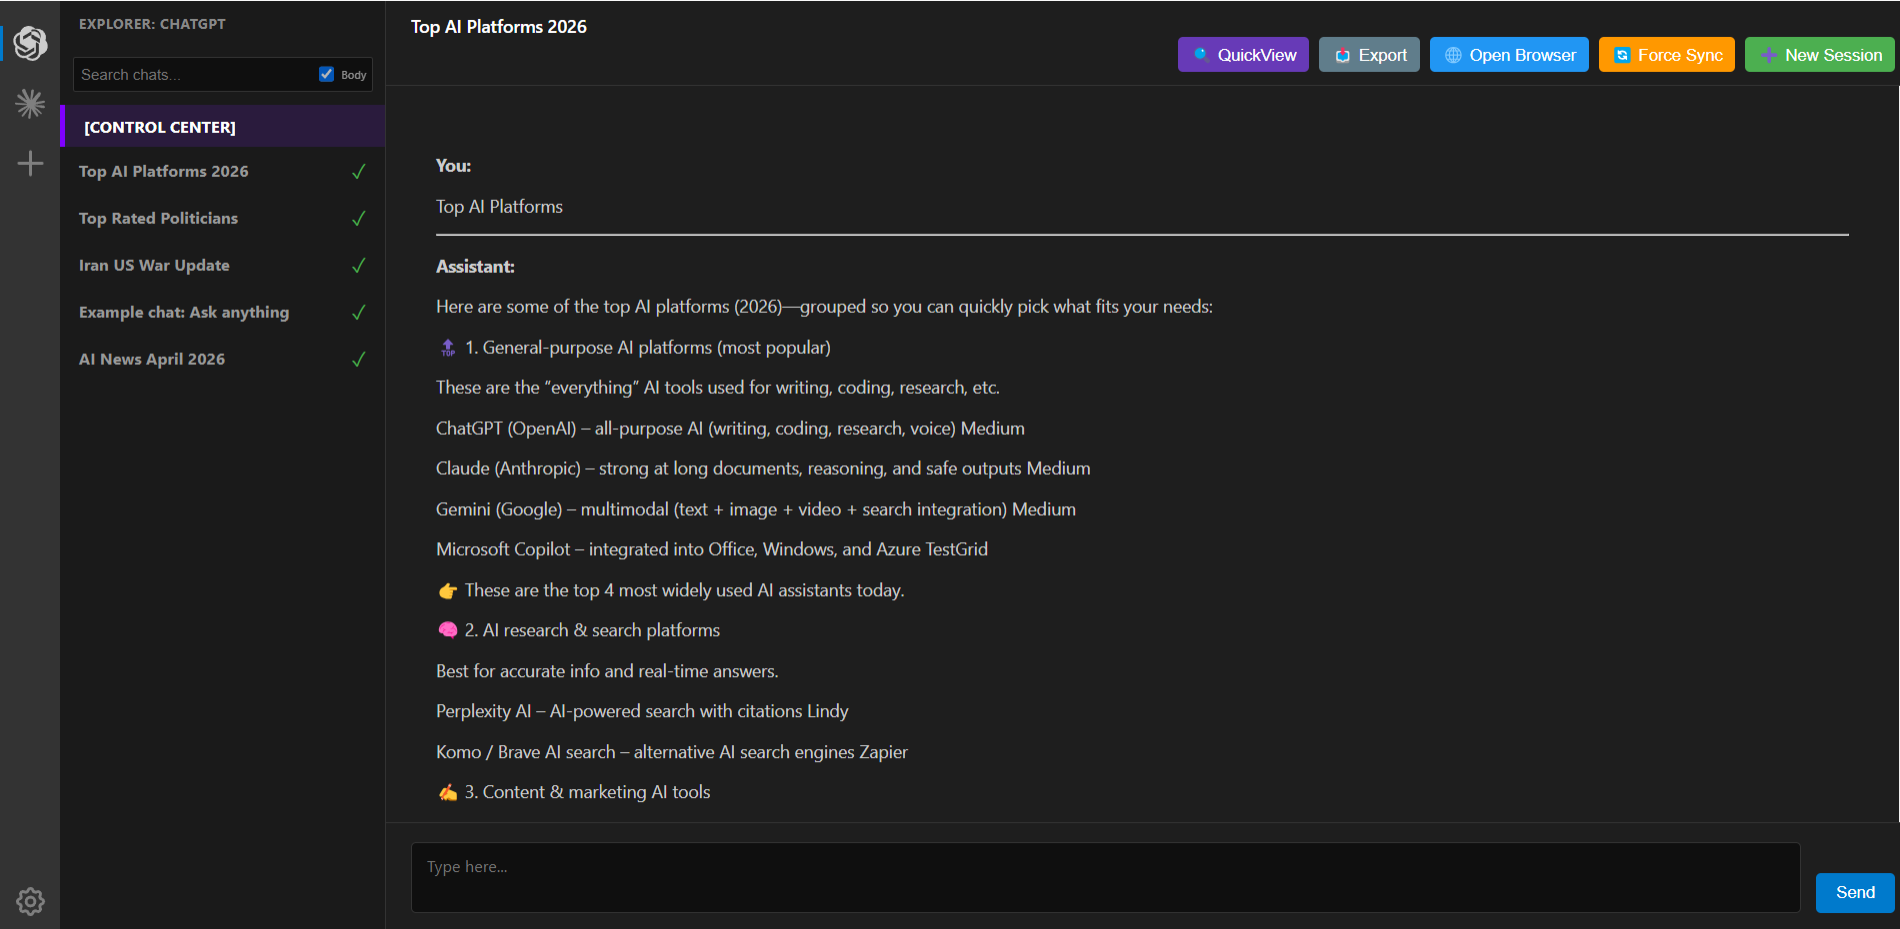Click the checkmark next to Example chat

click(359, 312)
